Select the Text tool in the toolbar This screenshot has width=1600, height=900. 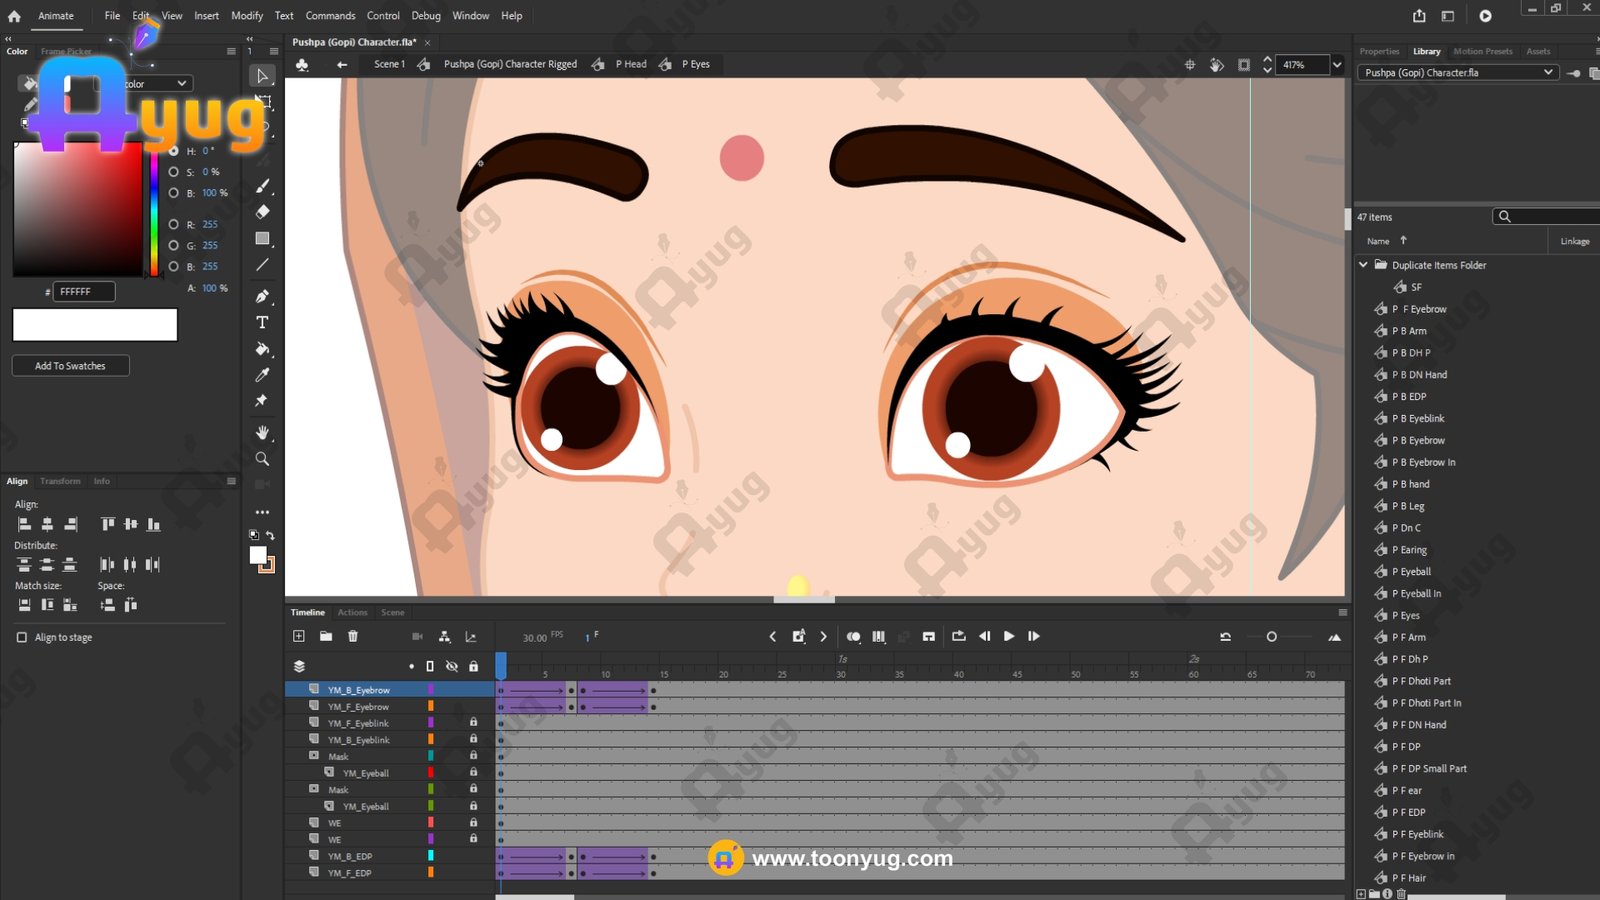coord(262,323)
